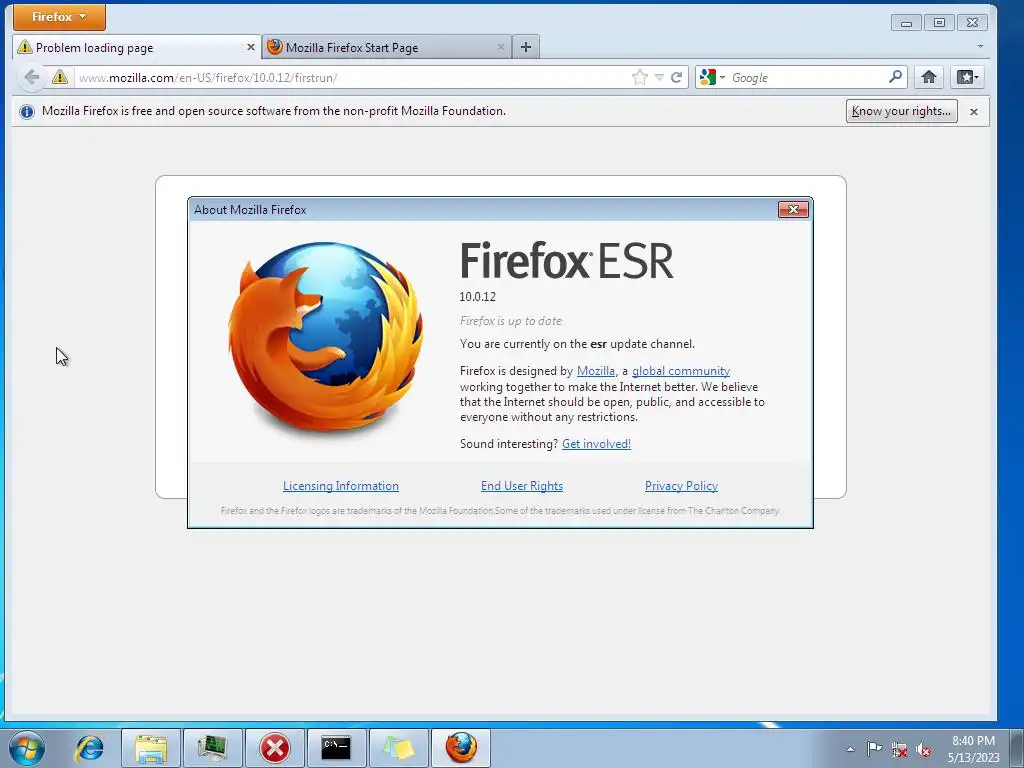The width and height of the screenshot is (1024, 768).
Task: Open the Google search engine selector
Action: 712,78
